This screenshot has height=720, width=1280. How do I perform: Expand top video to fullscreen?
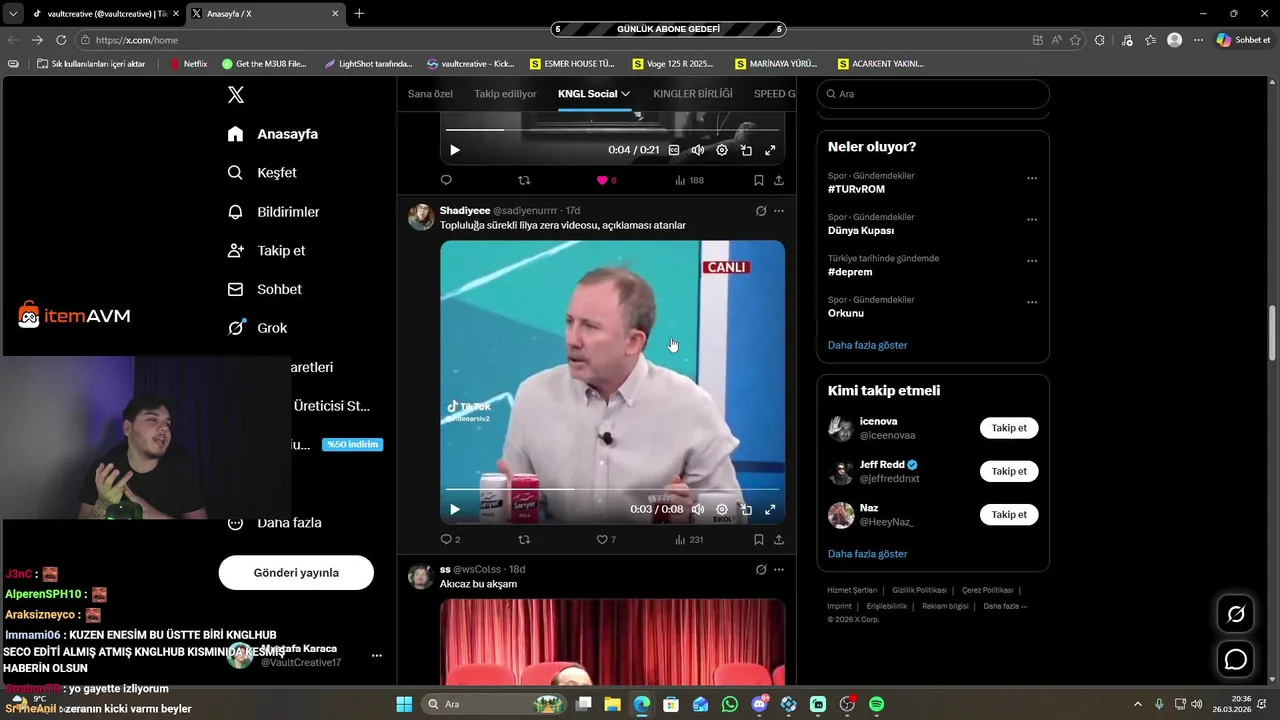tap(770, 150)
